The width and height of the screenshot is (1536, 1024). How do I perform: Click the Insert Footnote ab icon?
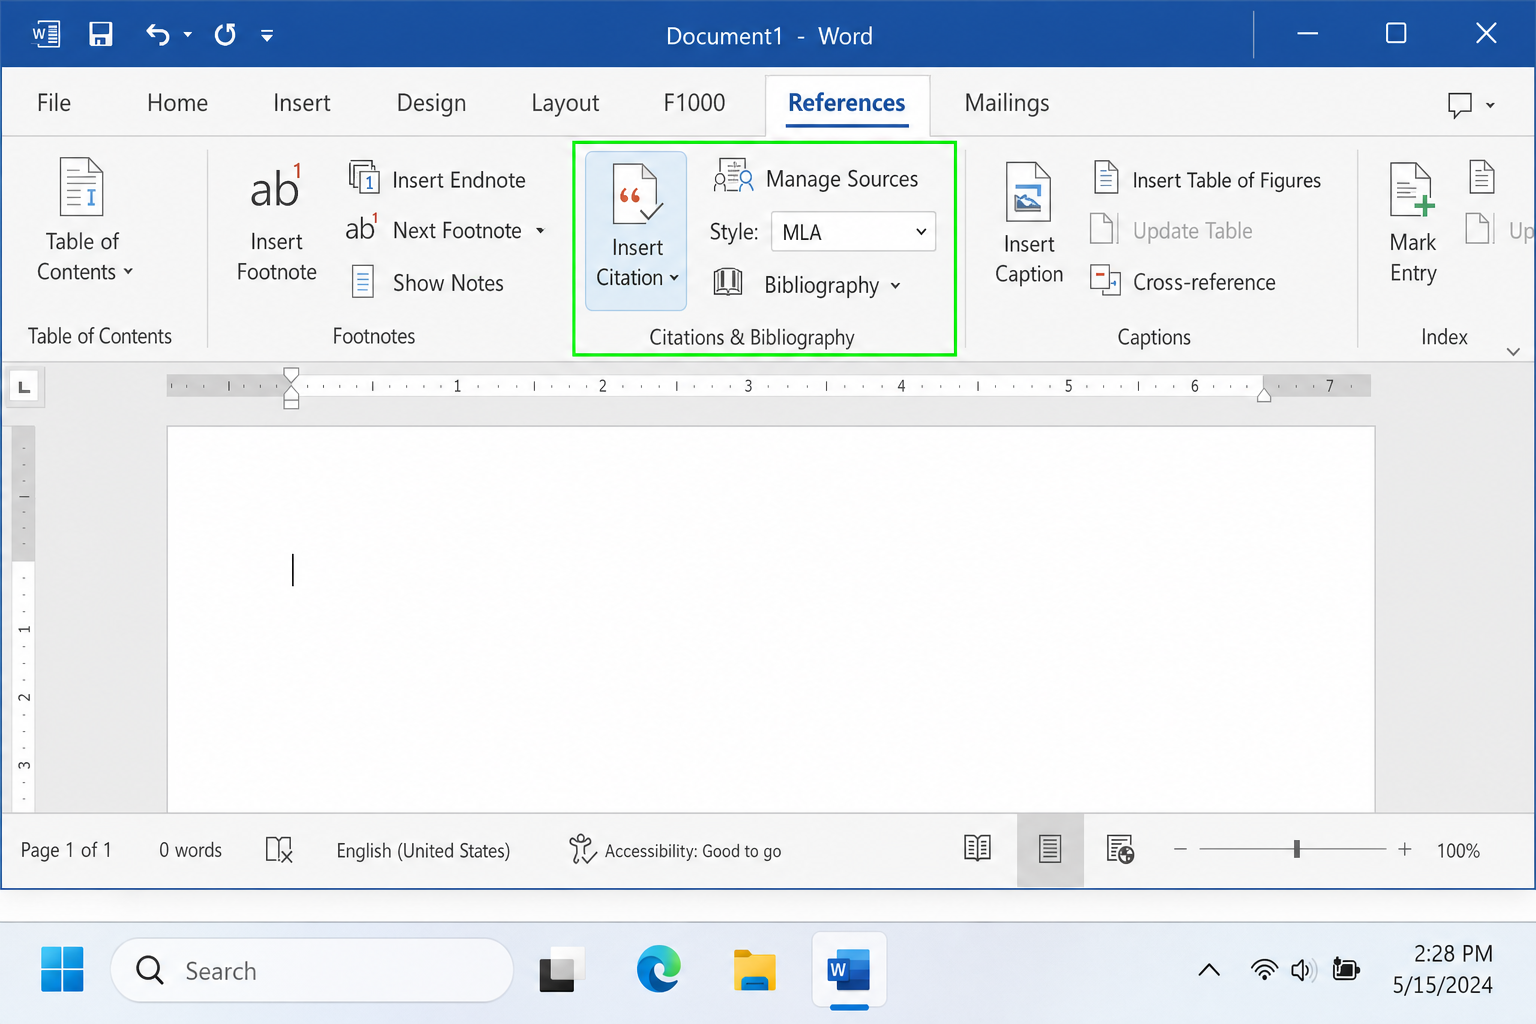click(276, 187)
